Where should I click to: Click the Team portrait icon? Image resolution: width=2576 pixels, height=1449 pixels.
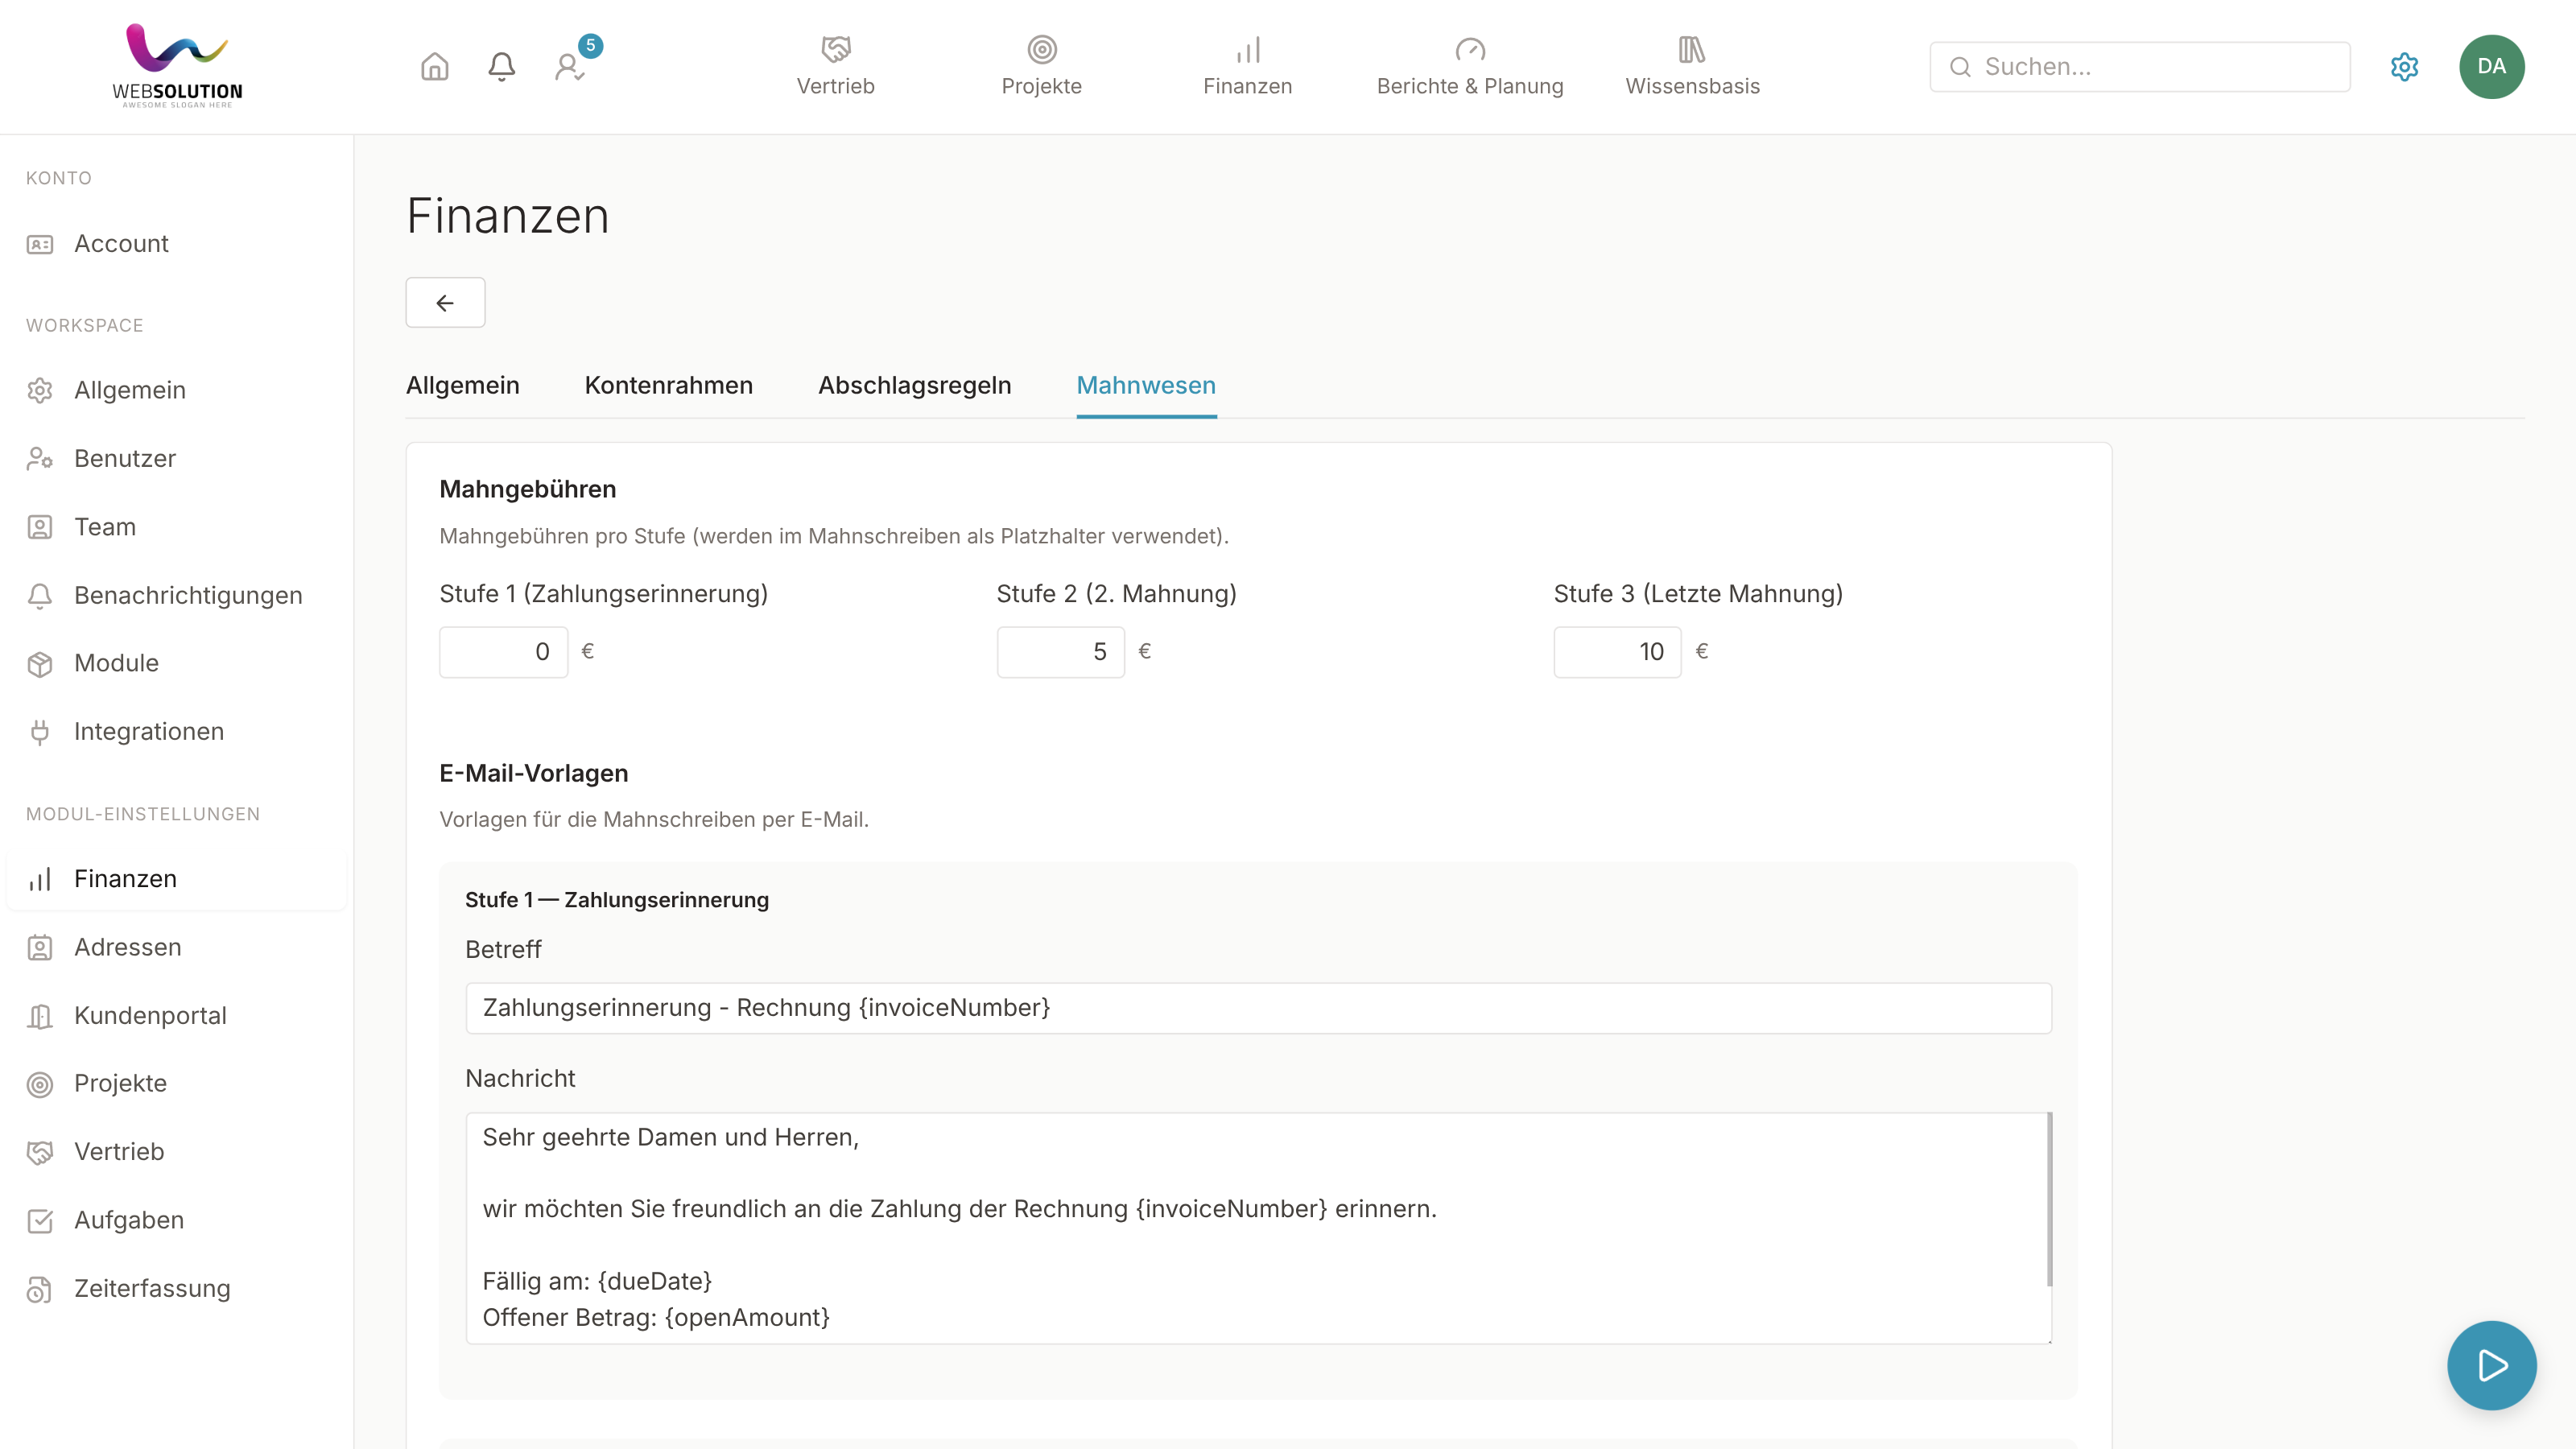point(40,527)
